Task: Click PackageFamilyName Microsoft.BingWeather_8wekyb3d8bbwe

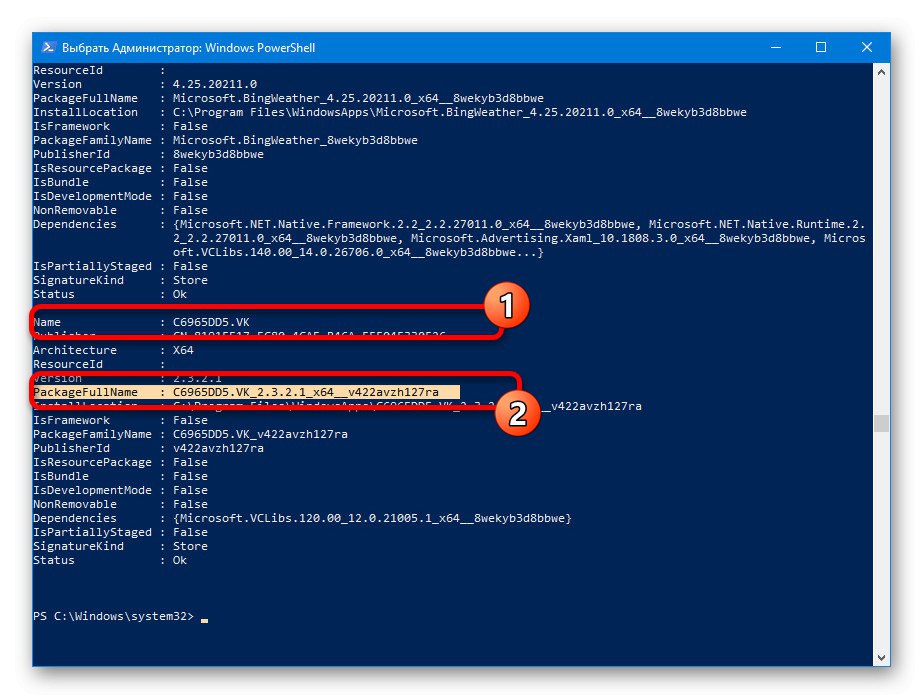Action: (295, 140)
